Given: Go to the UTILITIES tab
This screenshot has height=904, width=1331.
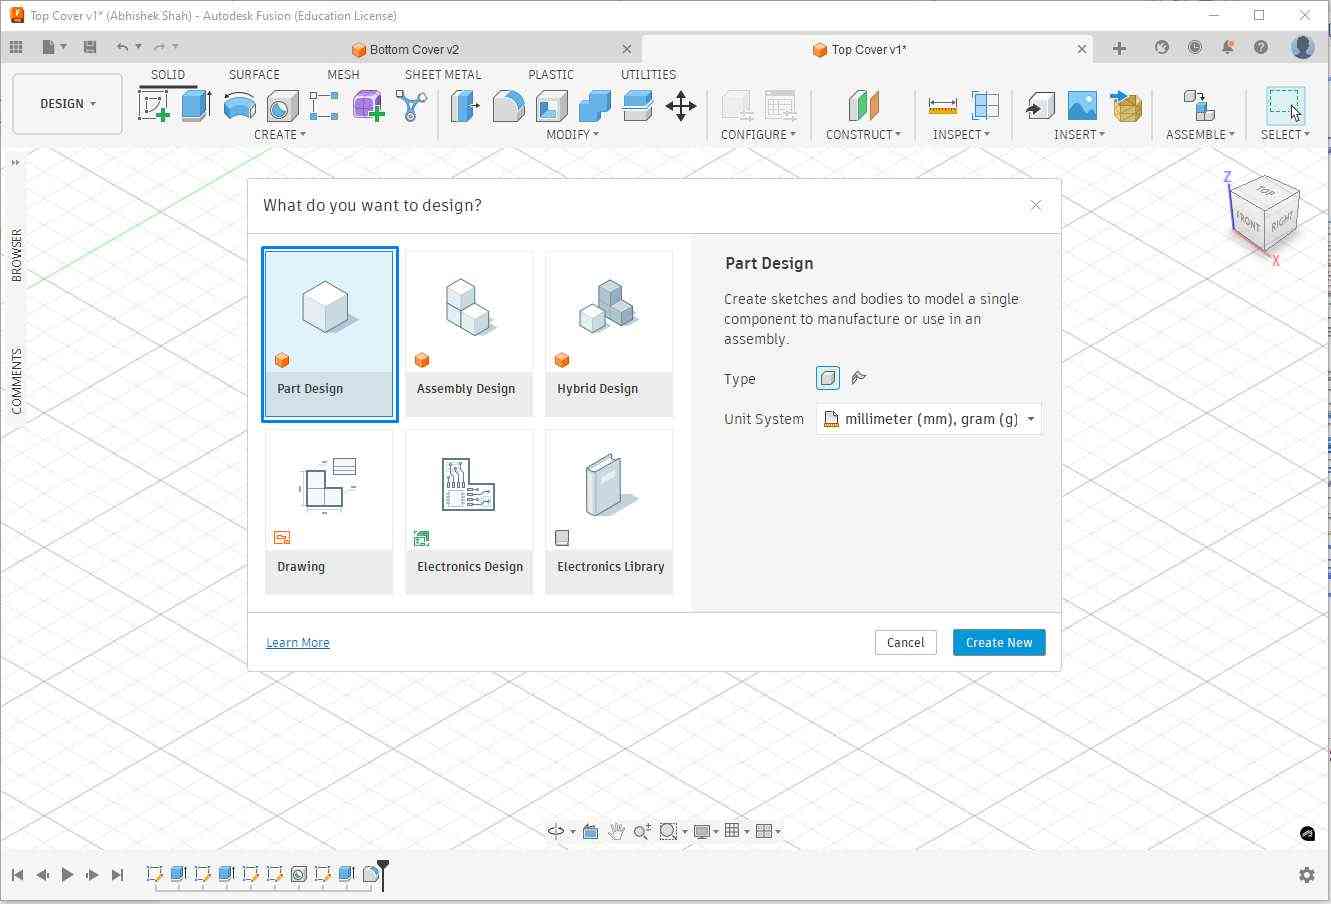Looking at the screenshot, I should (x=648, y=74).
